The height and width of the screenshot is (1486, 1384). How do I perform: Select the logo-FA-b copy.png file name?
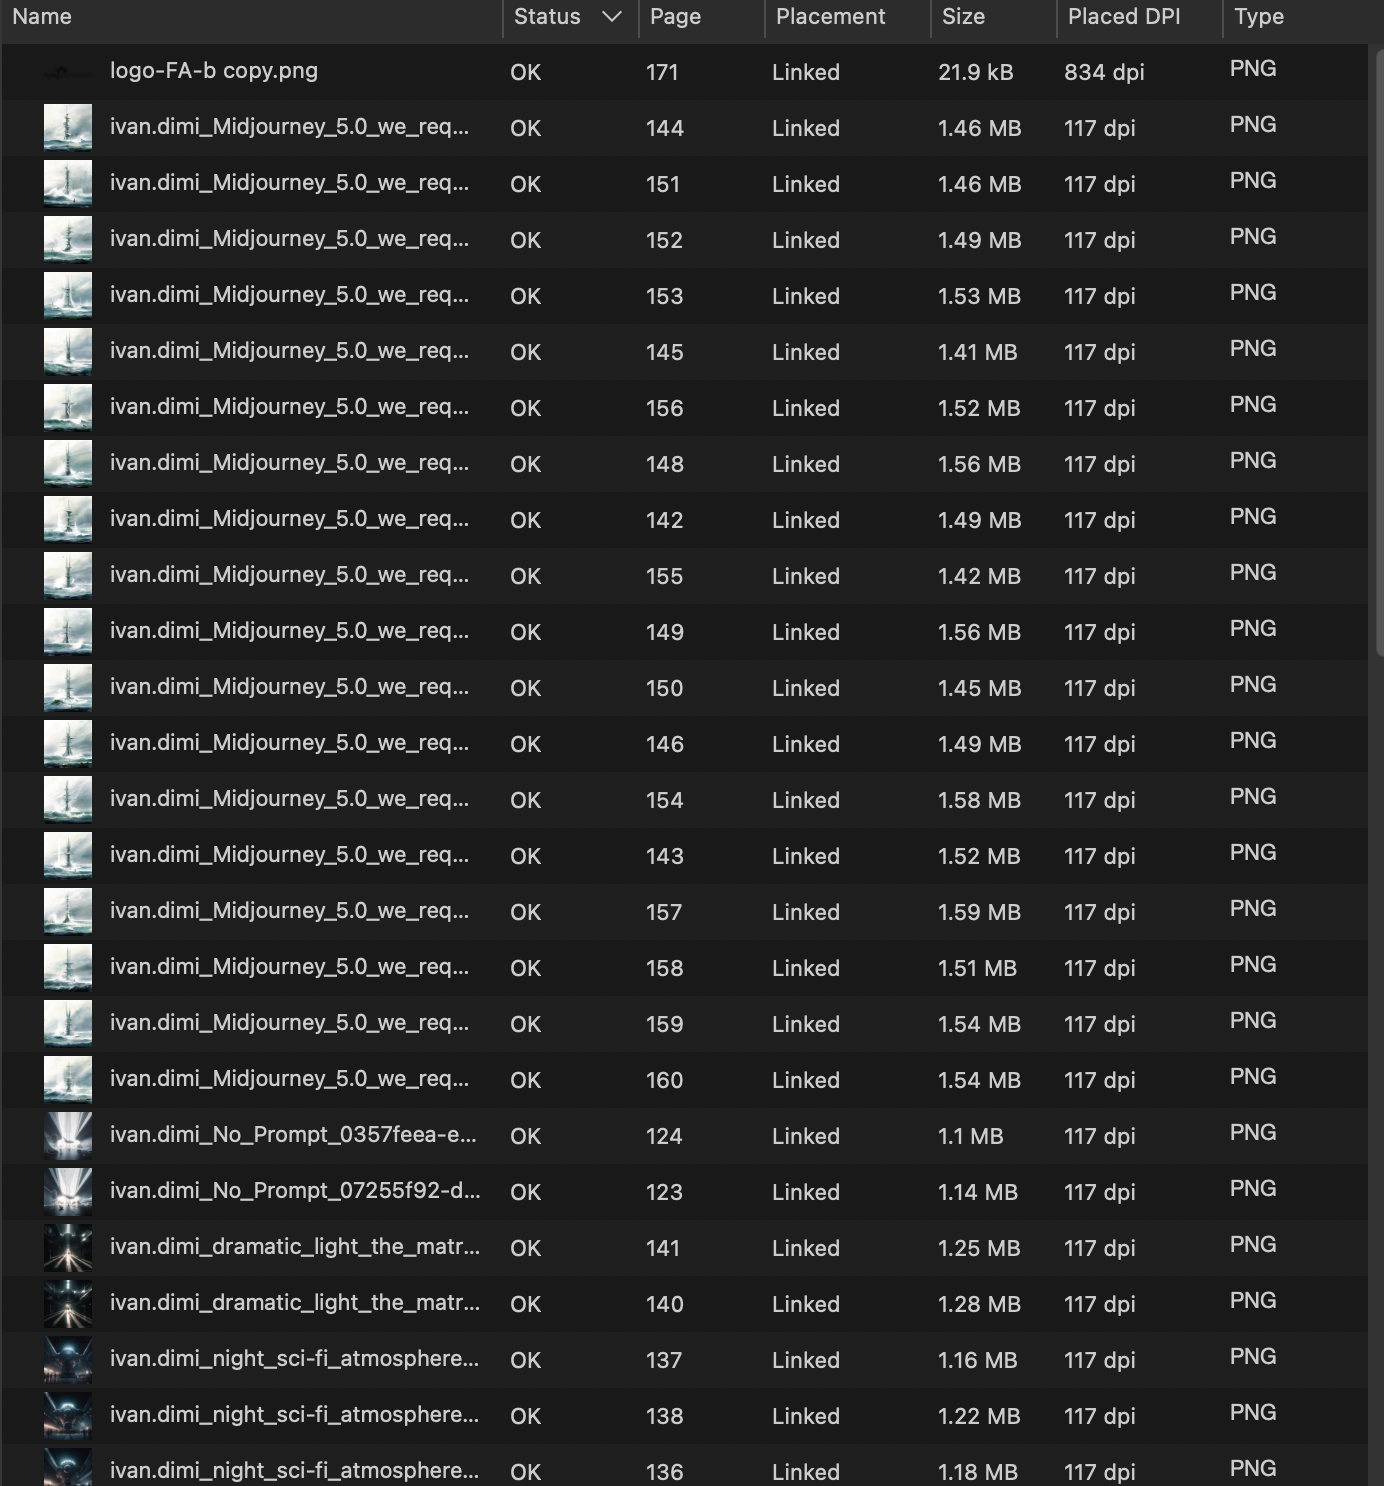(x=214, y=71)
